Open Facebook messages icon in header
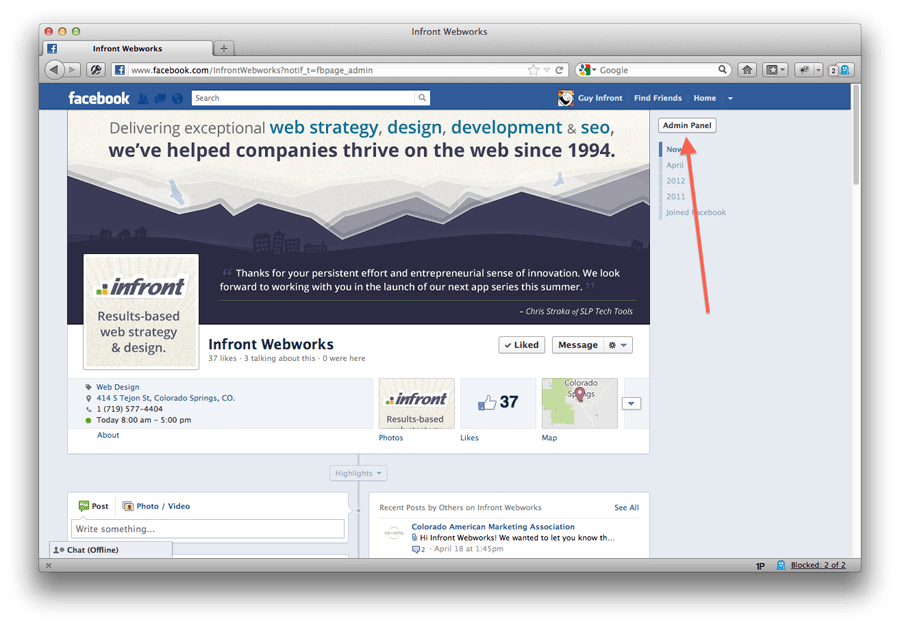 [160, 99]
